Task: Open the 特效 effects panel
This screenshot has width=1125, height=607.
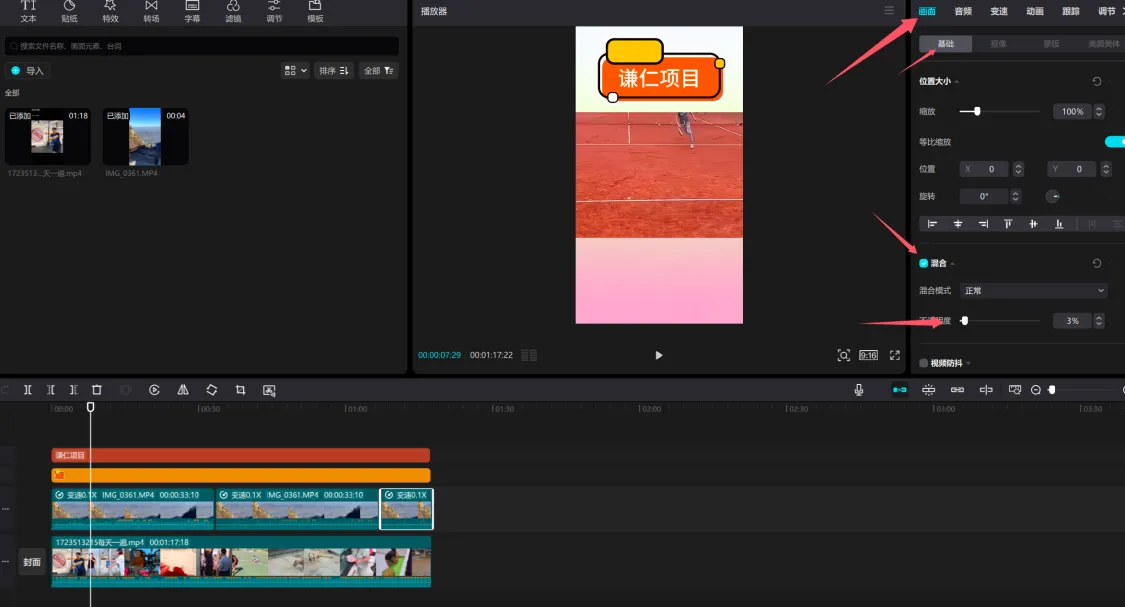Action: click(x=110, y=11)
